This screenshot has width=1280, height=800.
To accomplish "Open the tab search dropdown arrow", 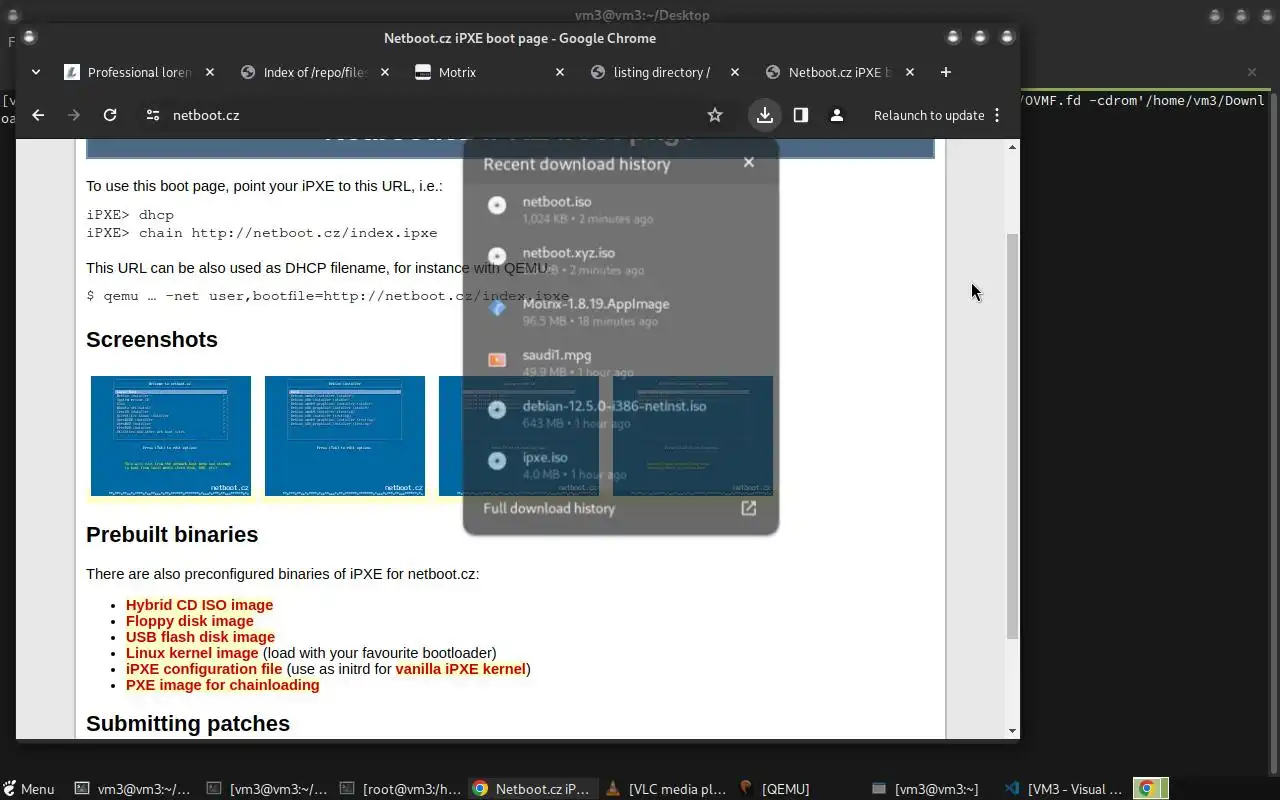I will click(x=36, y=72).
